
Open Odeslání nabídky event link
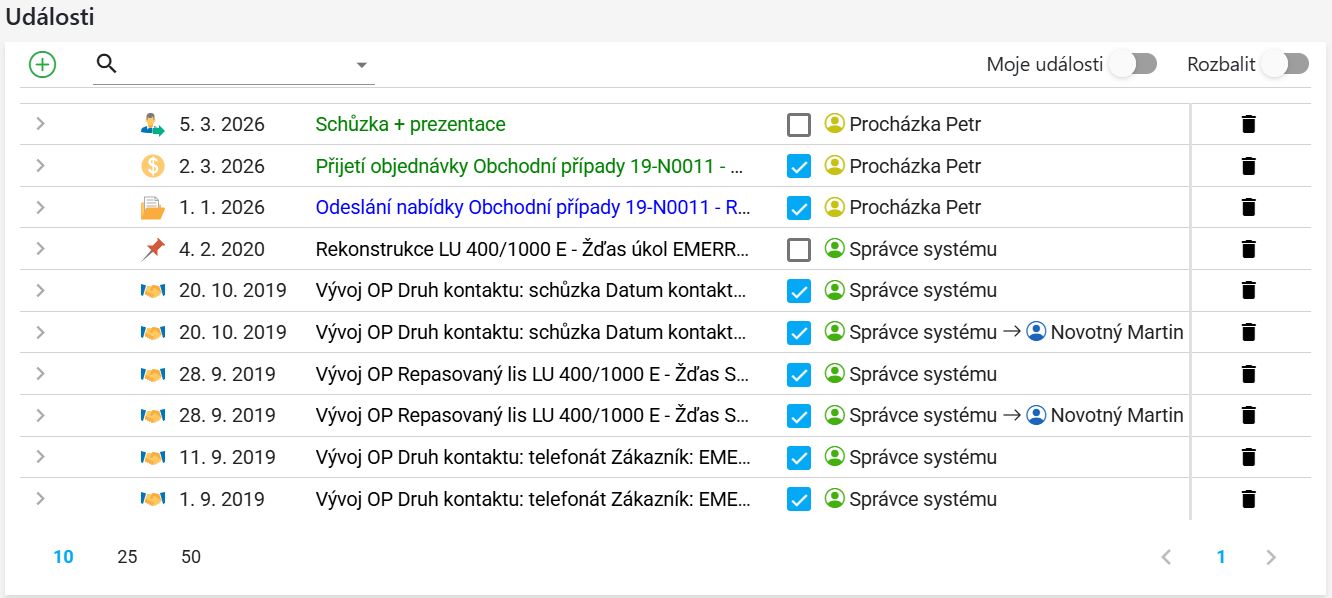pos(532,207)
